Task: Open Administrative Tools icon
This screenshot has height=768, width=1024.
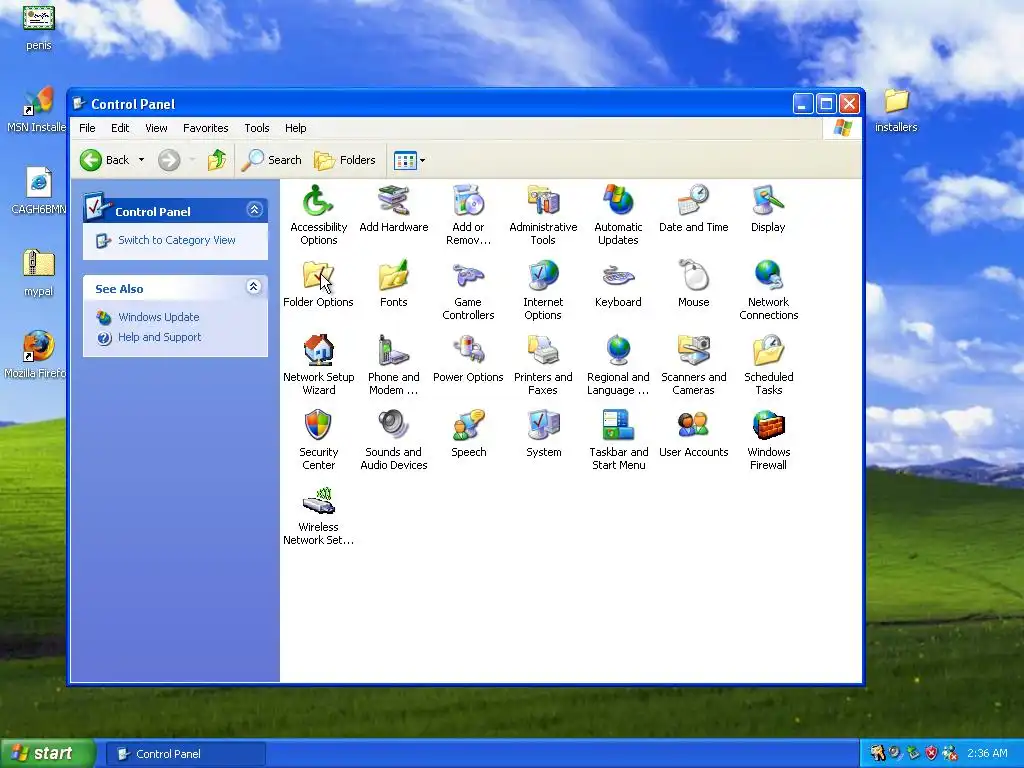Action: [543, 214]
